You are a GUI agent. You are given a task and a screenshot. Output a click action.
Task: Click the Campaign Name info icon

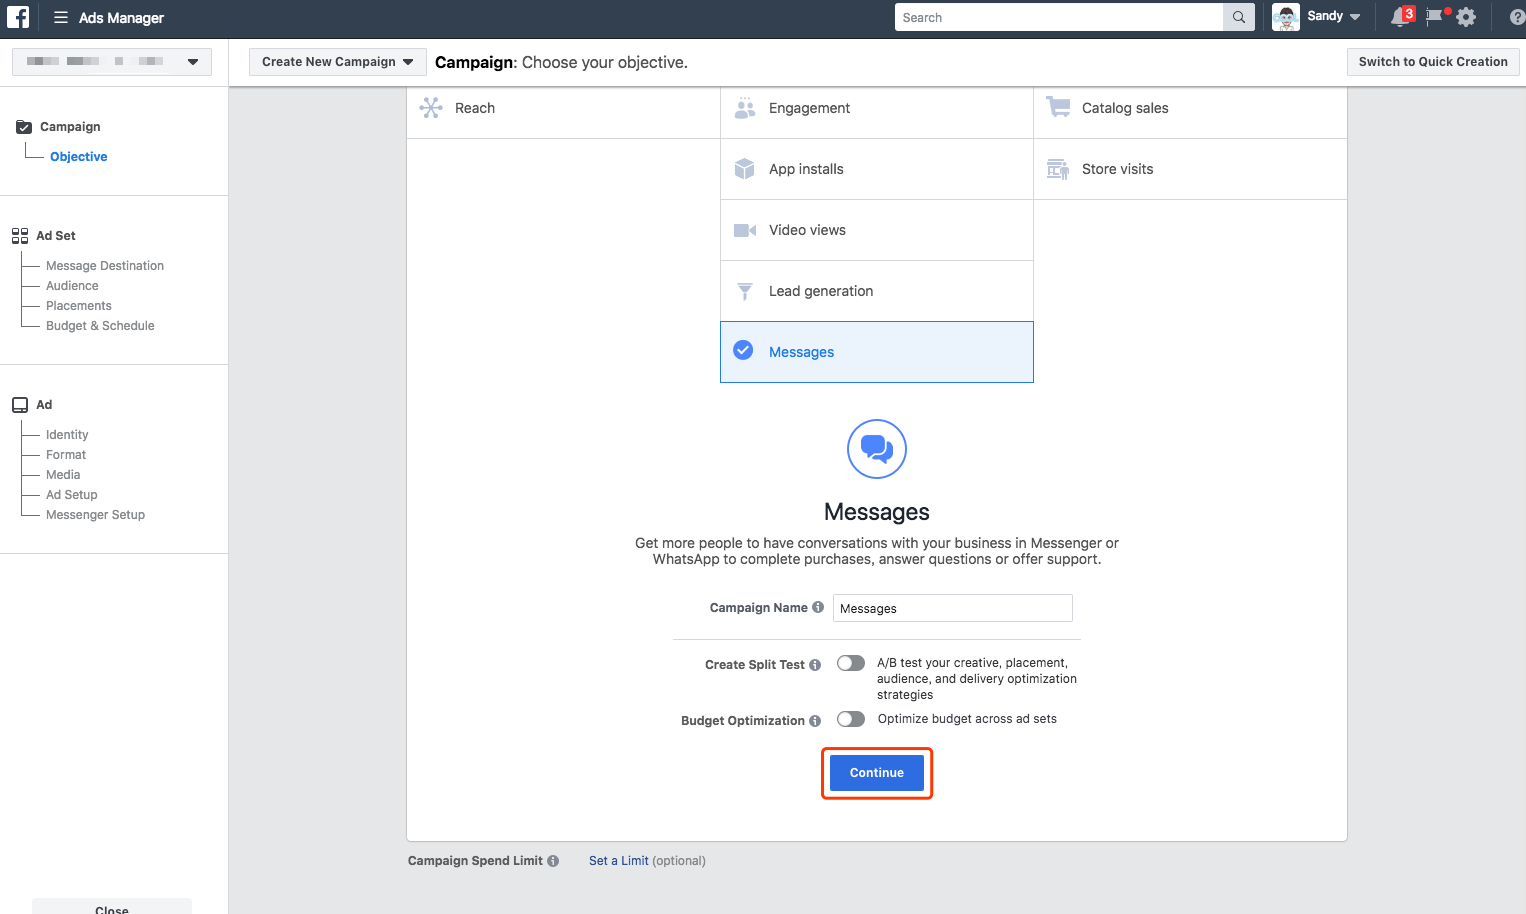click(x=818, y=607)
